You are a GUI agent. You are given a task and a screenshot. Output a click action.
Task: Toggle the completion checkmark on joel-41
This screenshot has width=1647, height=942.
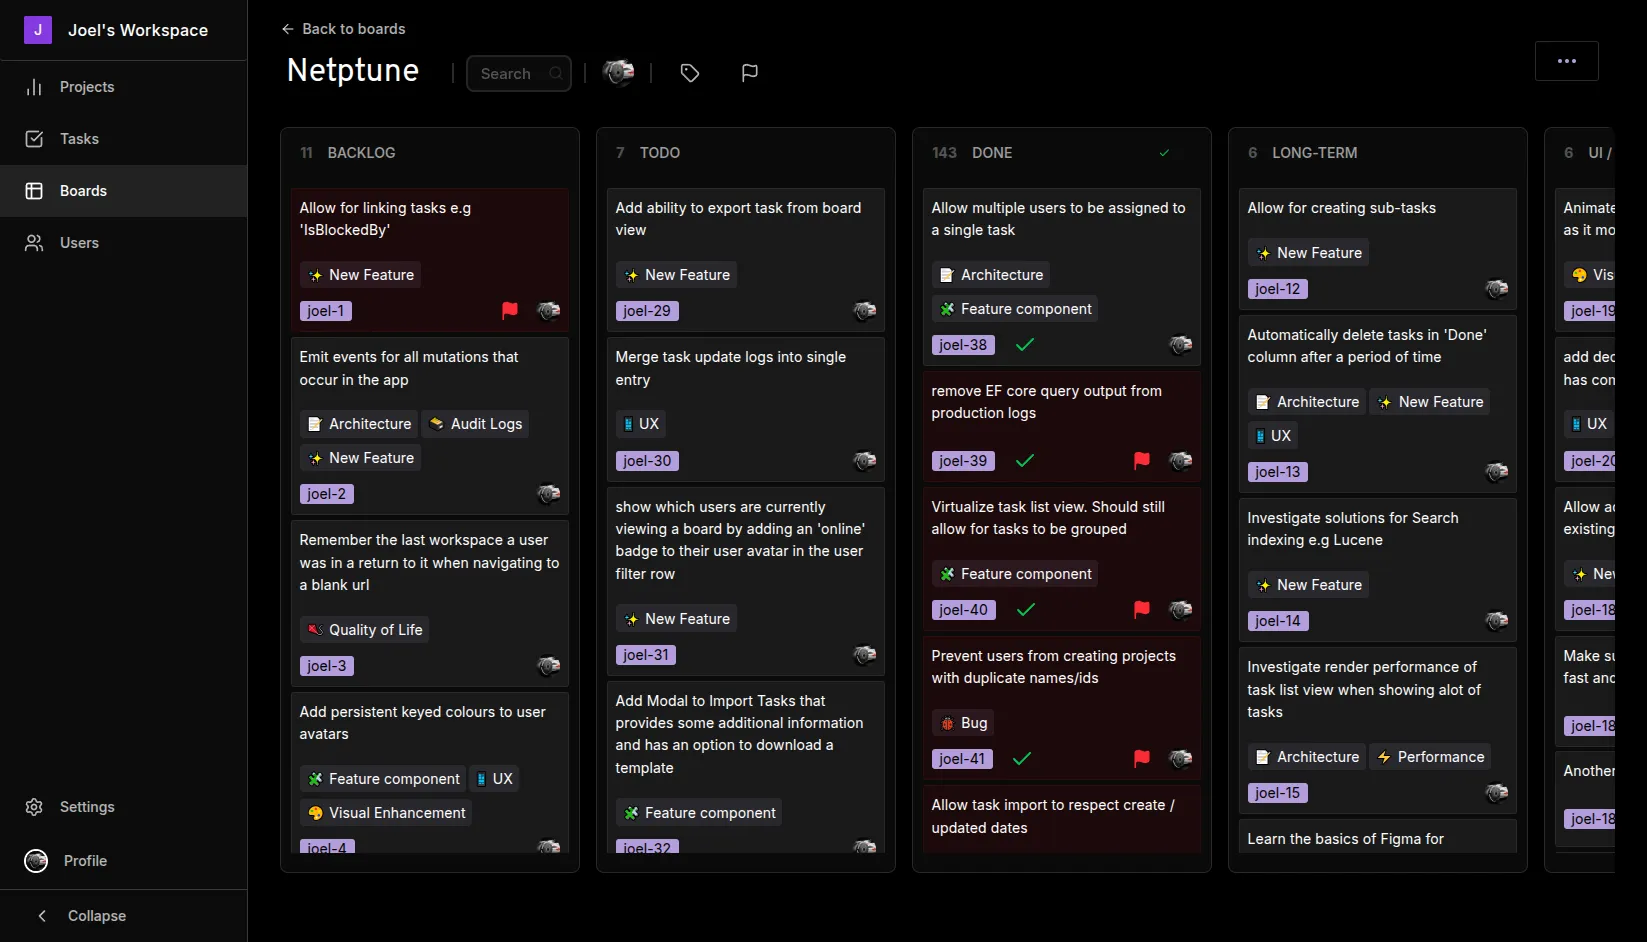click(x=1022, y=759)
